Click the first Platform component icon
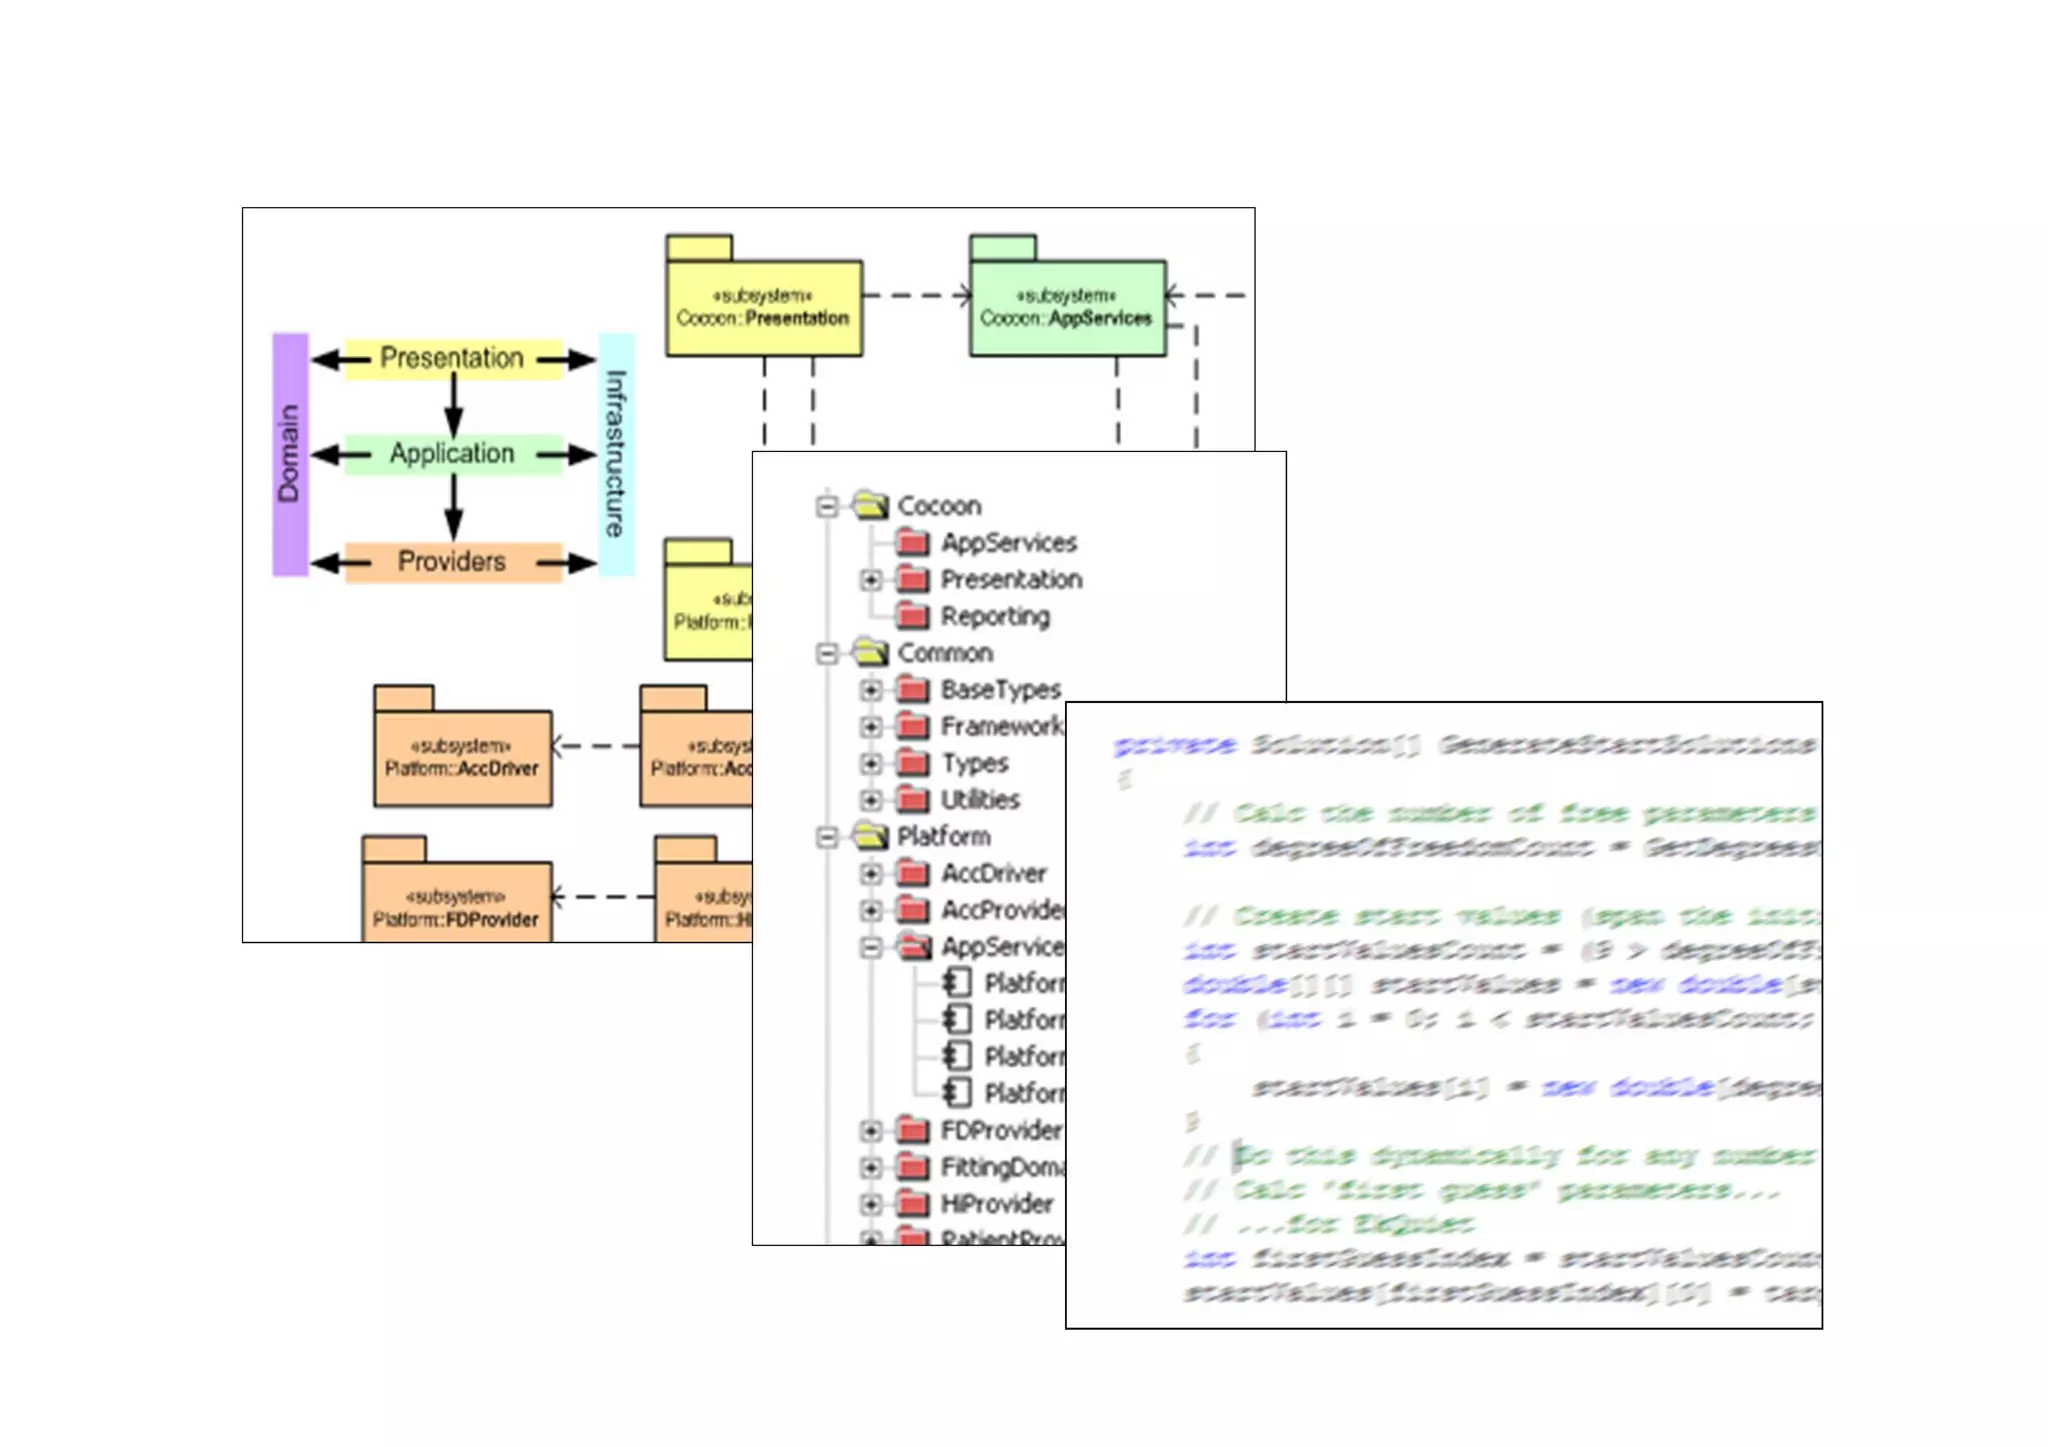 point(957,983)
